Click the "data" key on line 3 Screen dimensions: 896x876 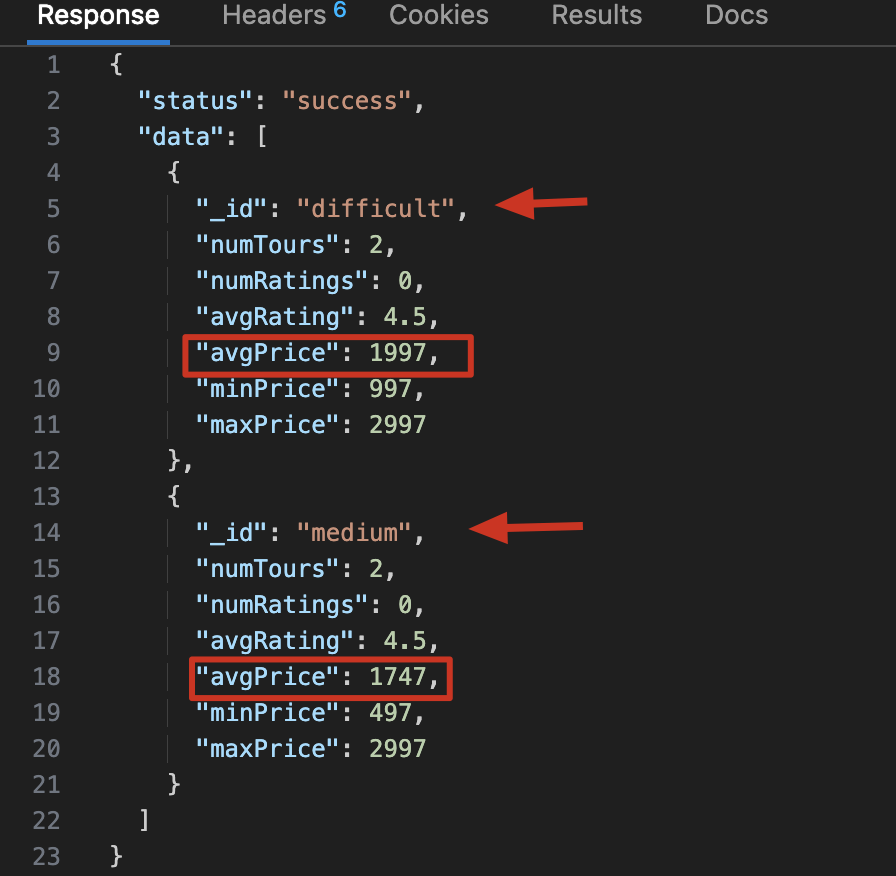pos(181,137)
